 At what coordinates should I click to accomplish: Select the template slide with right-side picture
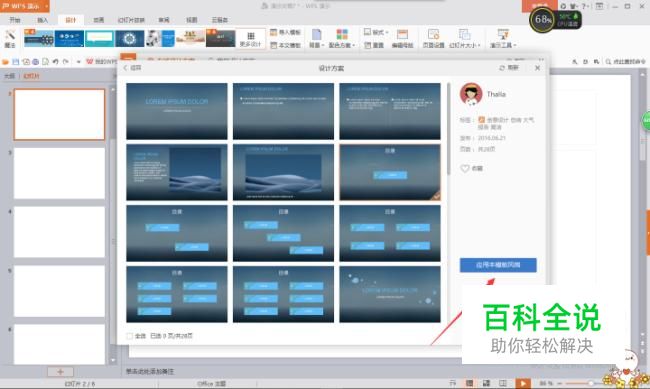177,172
